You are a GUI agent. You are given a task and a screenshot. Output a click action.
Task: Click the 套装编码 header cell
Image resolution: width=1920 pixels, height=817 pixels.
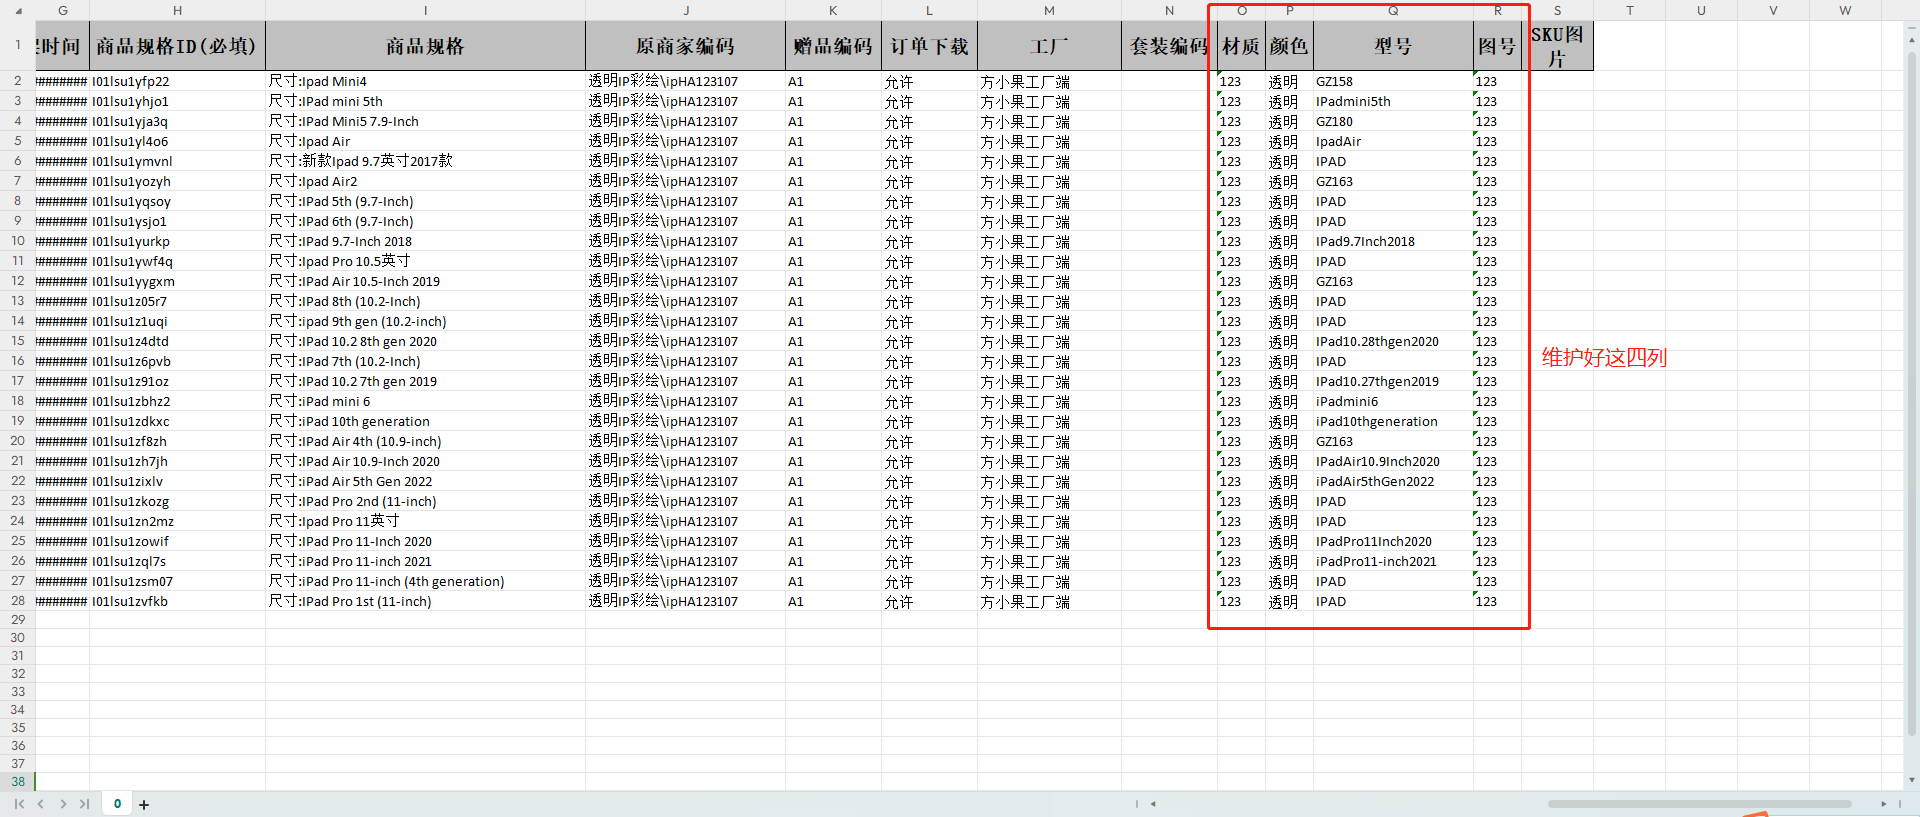[x=1169, y=46]
